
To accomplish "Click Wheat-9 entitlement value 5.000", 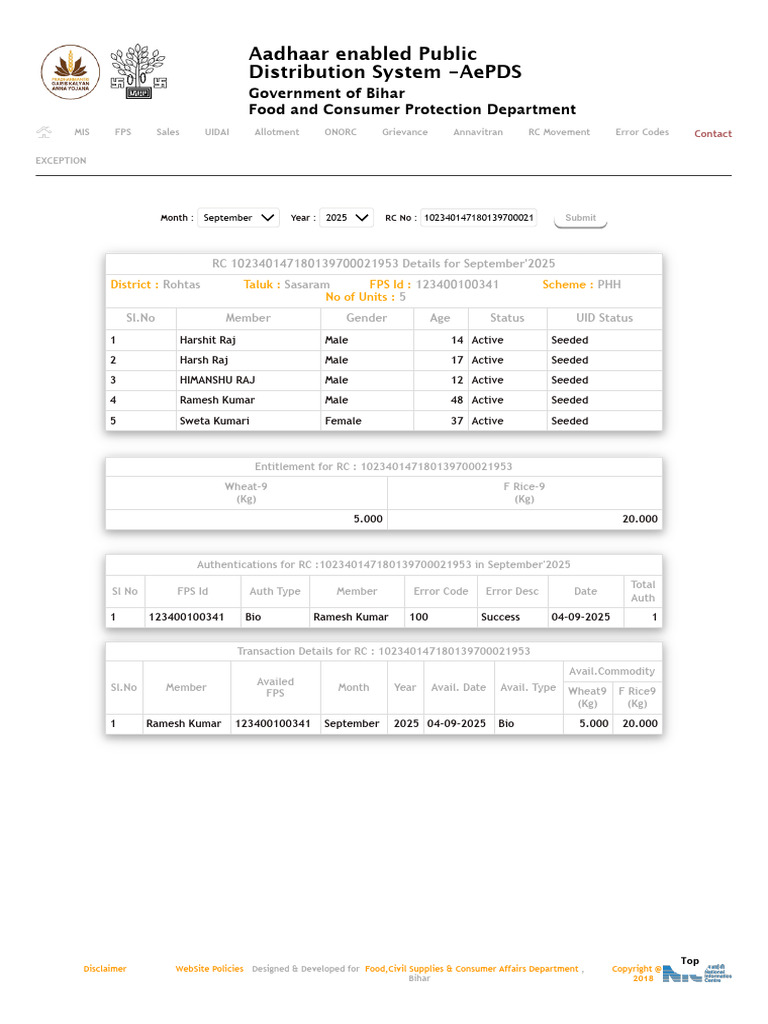I will point(368,519).
